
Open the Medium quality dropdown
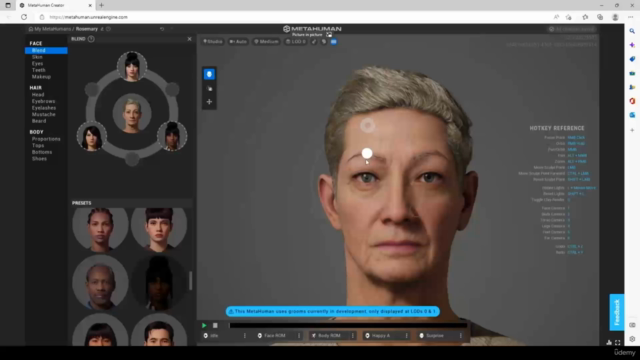pyautogui.click(x=266, y=42)
